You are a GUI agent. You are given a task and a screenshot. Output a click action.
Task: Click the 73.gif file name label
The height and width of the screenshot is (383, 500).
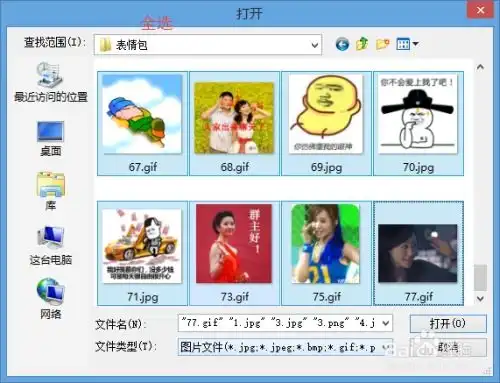pos(235,296)
